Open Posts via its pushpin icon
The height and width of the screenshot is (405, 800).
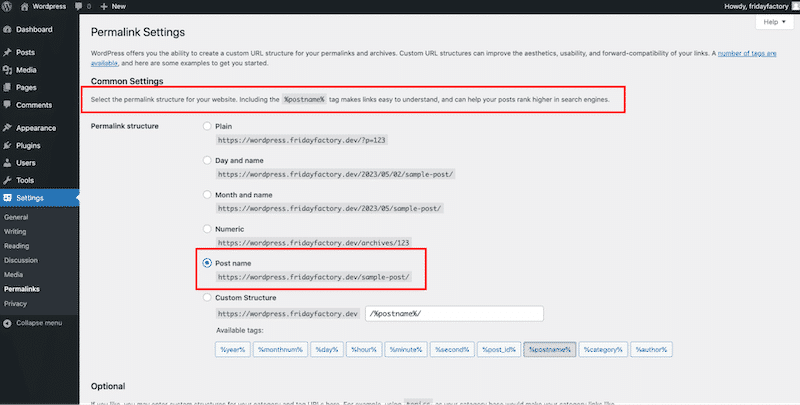pyautogui.click(x=8, y=53)
